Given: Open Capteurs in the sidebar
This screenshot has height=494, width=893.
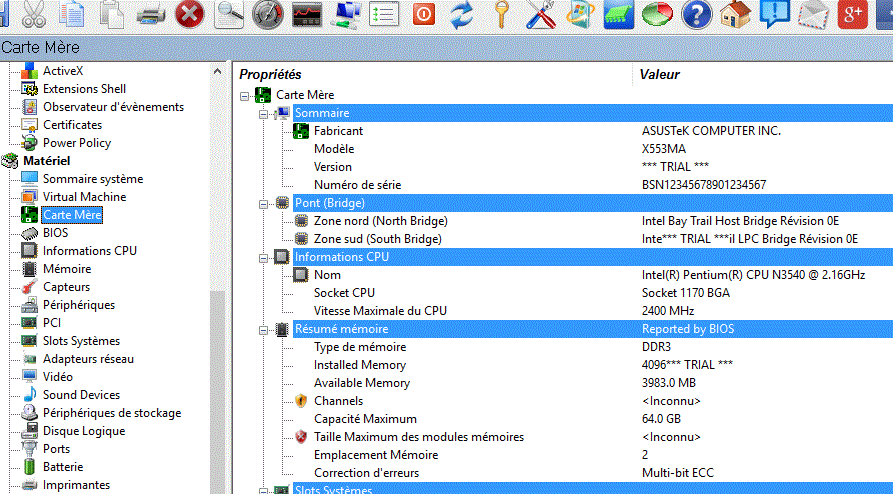Looking at the screenshot, I should (x=66, y=287).
